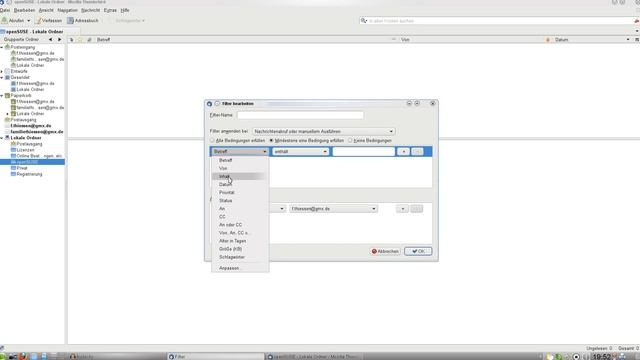This screenshot has height=360, width=640.
Task: Open the 'enthält' condition dropdown
Action: [300, 151]
